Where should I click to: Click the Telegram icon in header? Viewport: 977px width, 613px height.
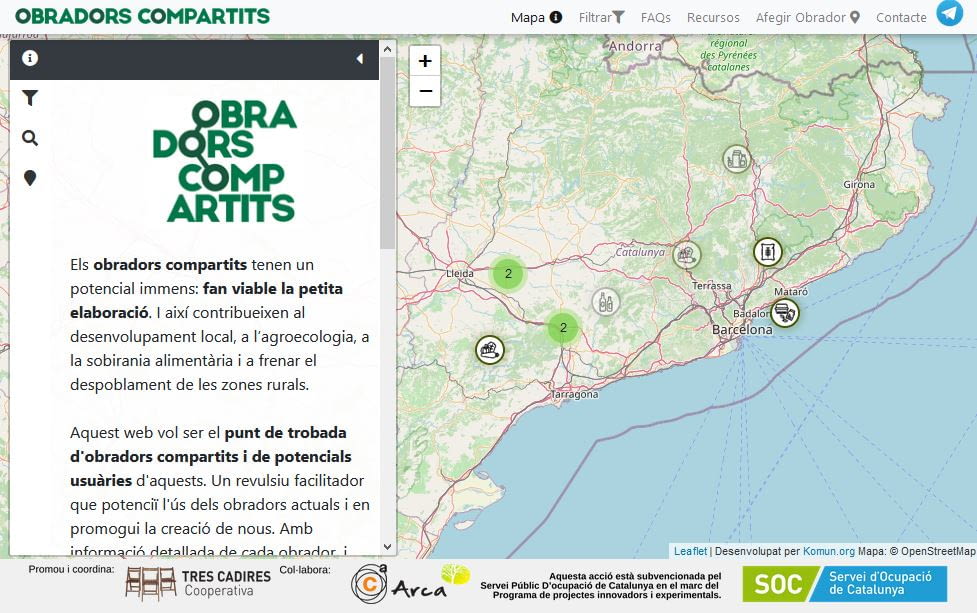[949, 14]
